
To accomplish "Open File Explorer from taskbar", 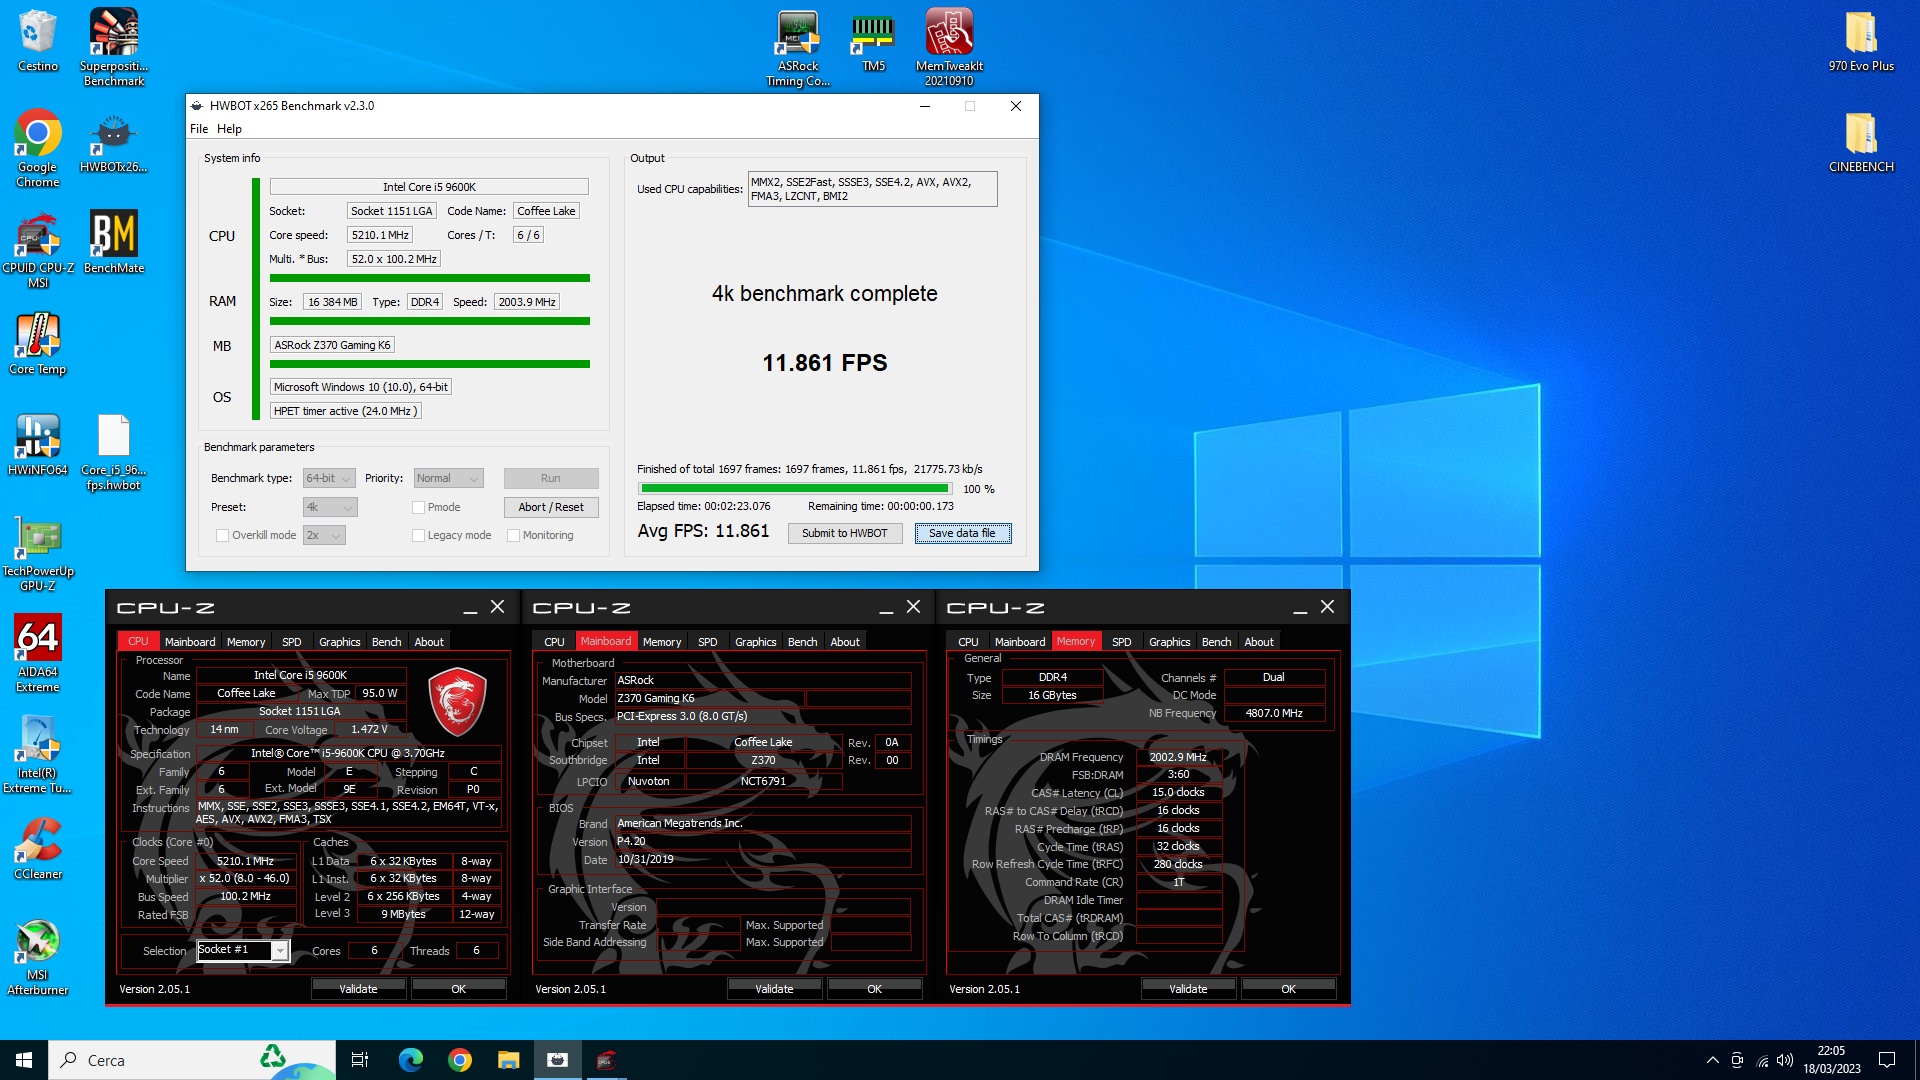I will click(508, 1060).
